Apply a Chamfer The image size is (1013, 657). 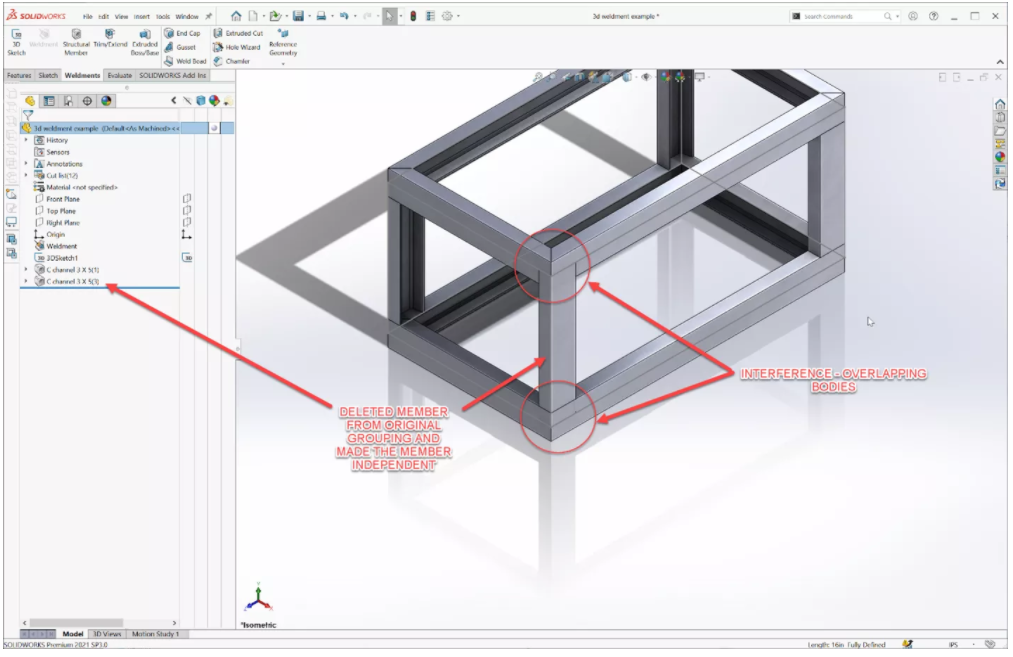pos(231,61)
